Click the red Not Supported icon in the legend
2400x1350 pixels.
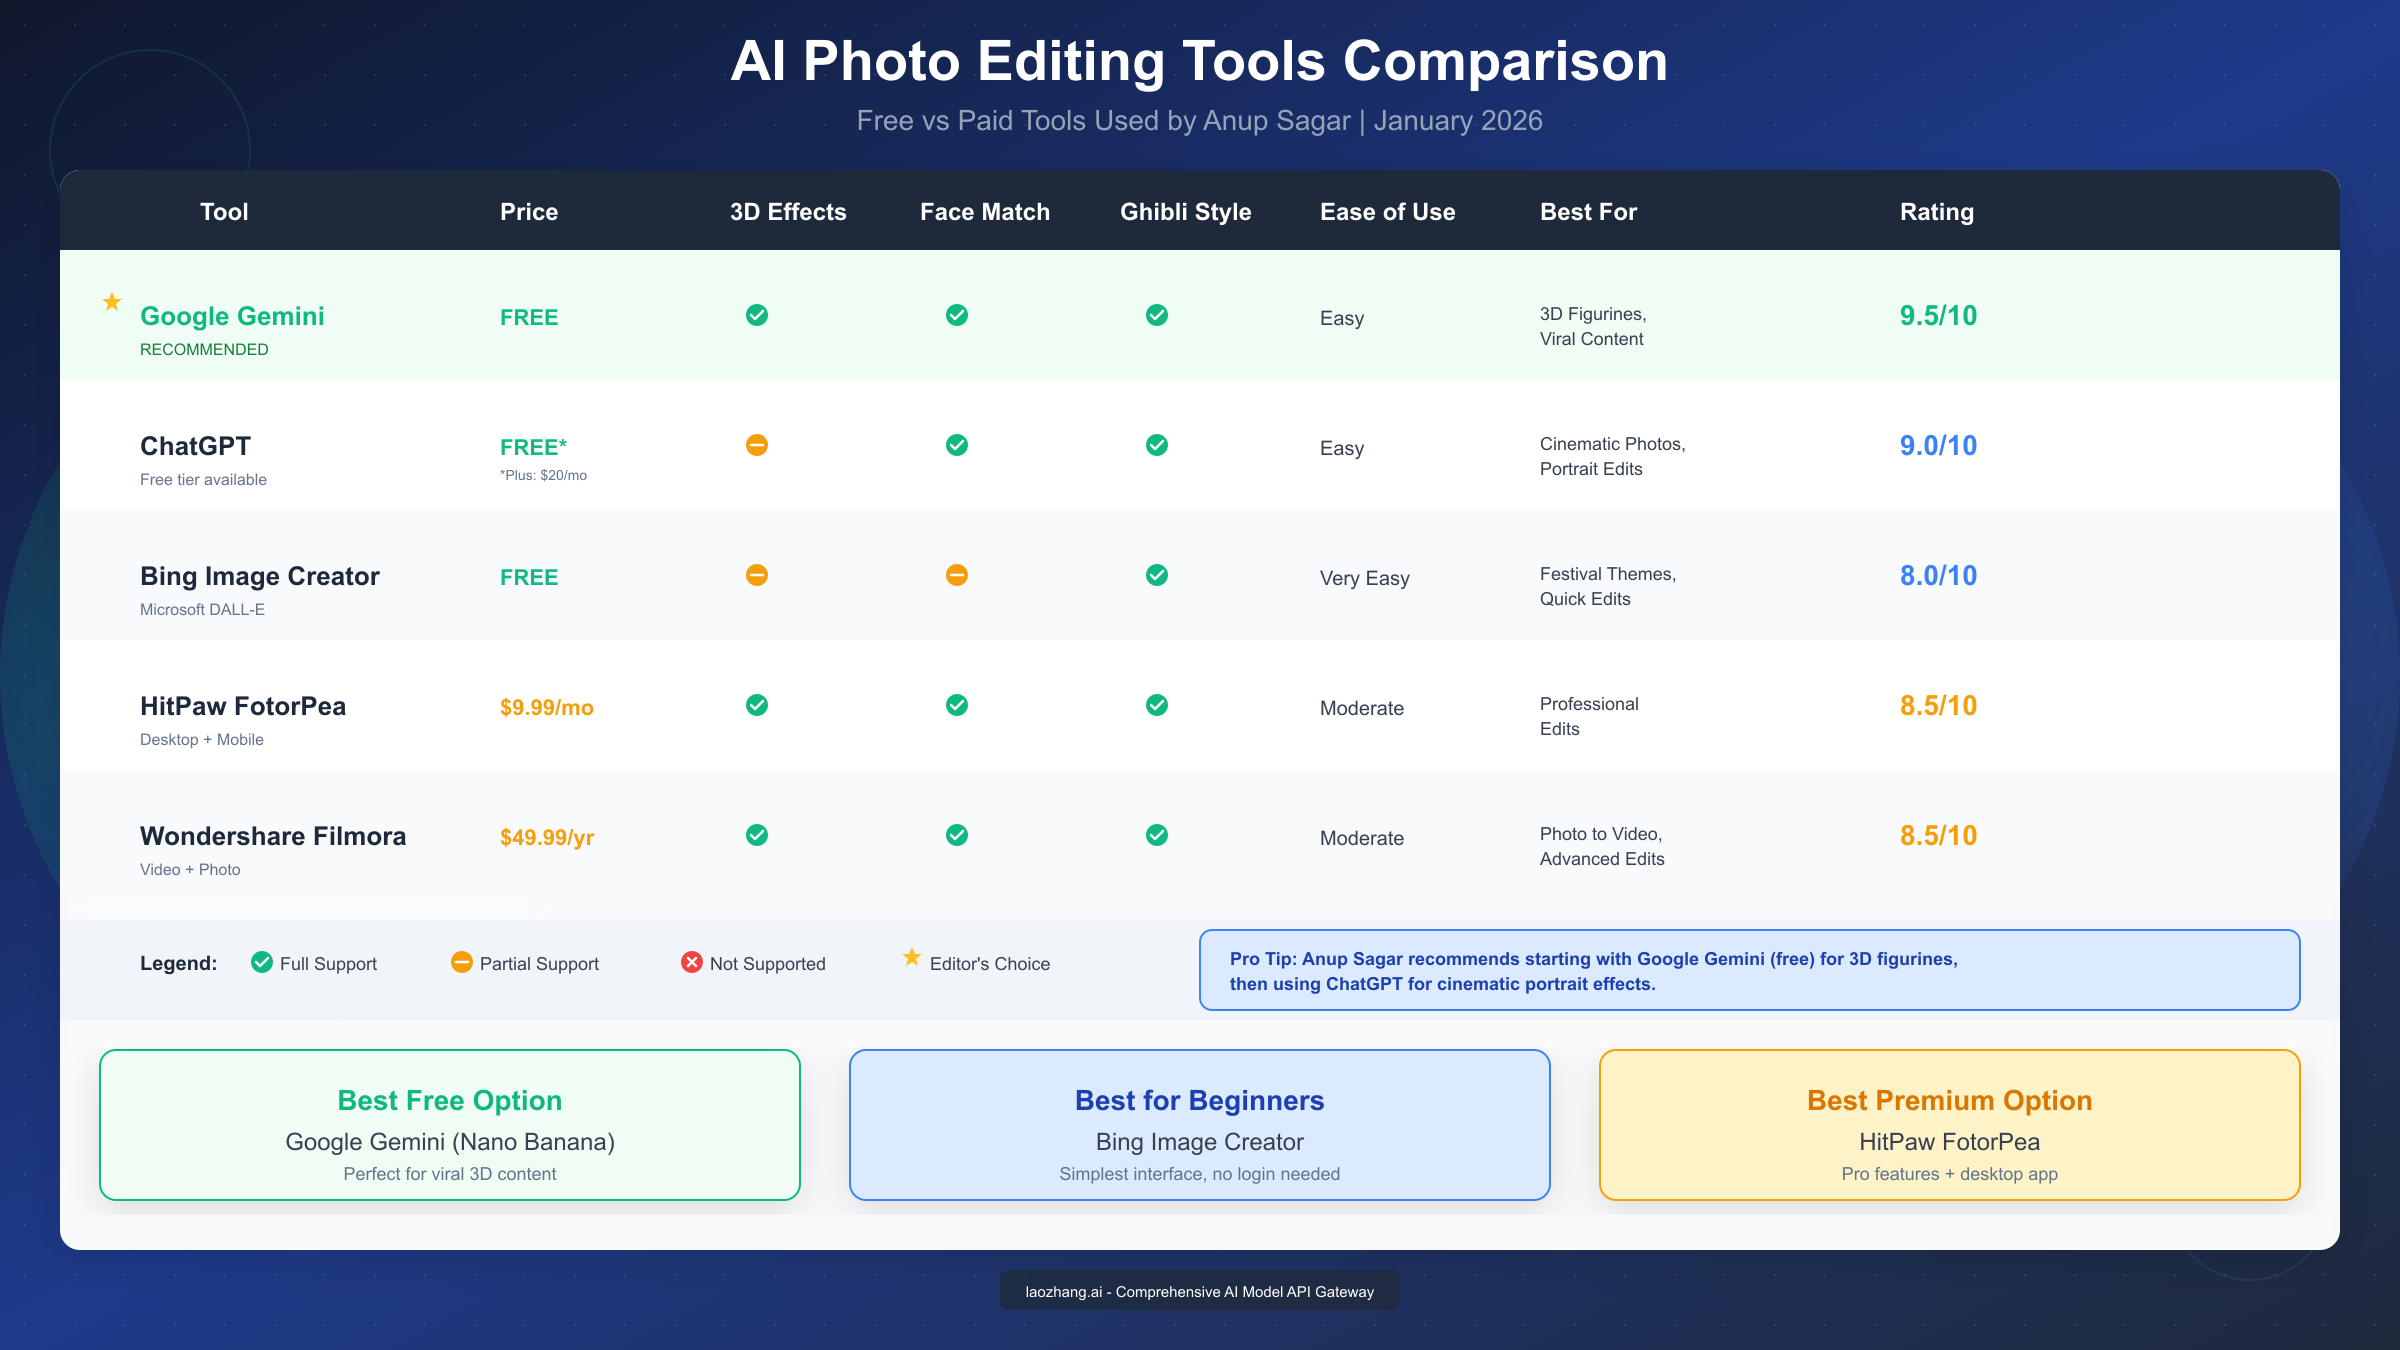click(x=691, y=962)
